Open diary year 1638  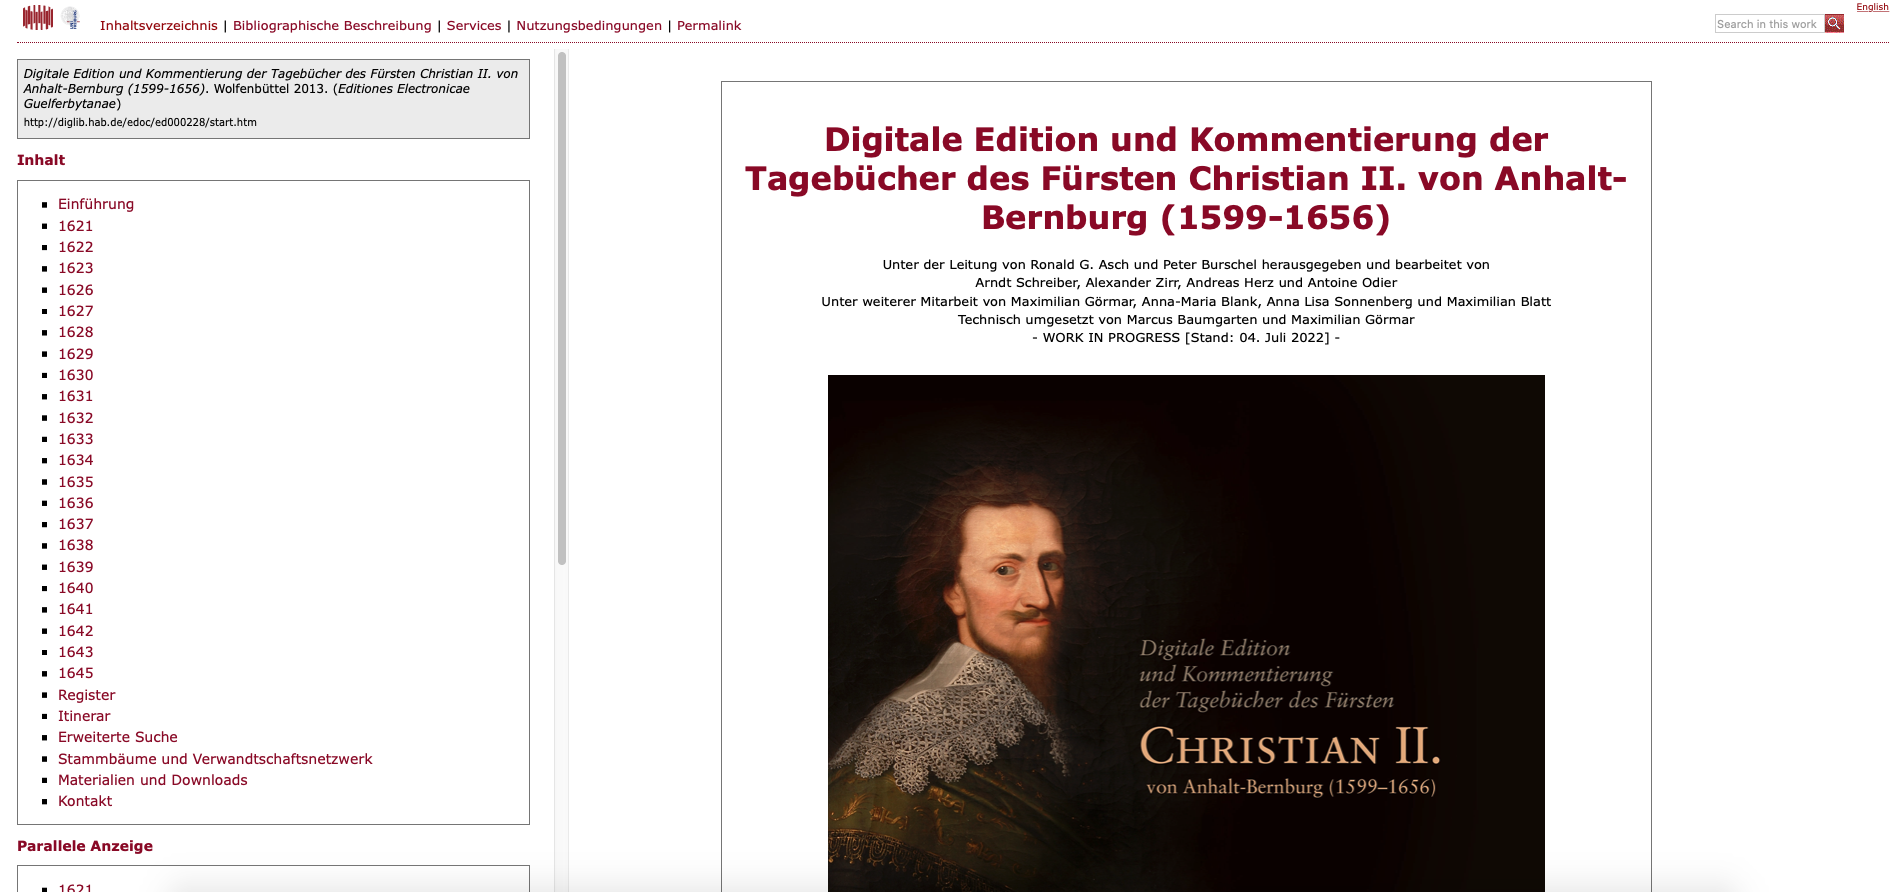click(x=76, y=545)
